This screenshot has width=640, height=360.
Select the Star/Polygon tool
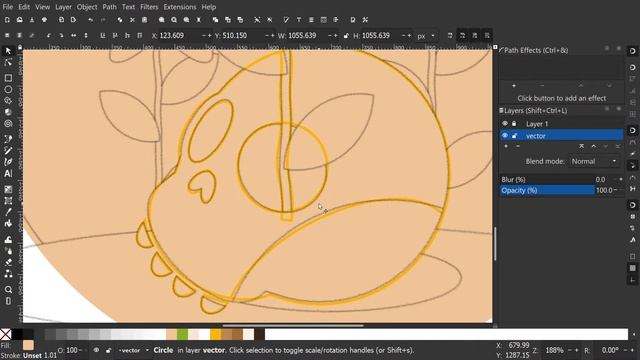pos(8,101)
